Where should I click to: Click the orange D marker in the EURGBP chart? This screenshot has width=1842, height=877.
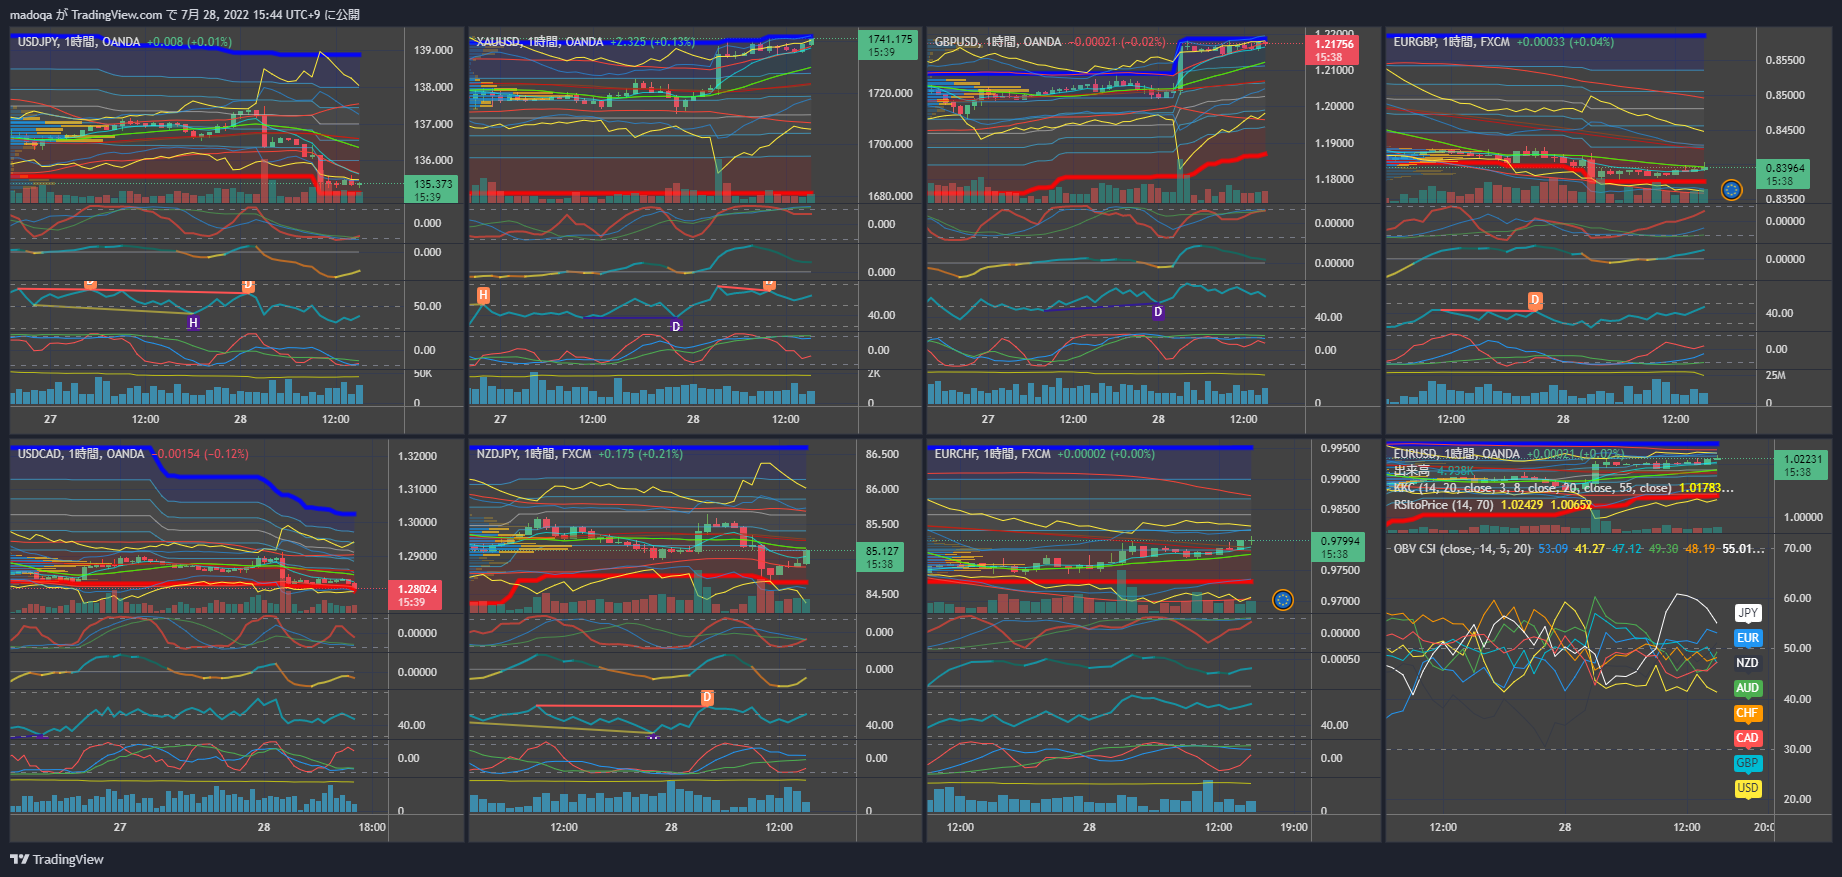click(1534, 300)
